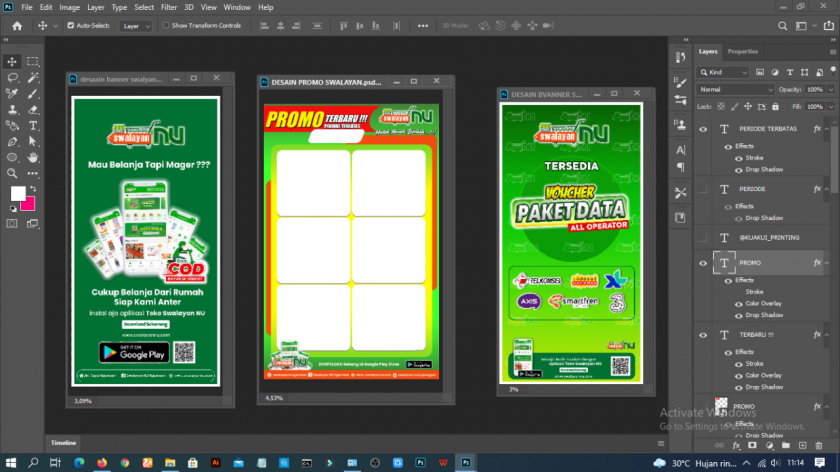840x472 pixels.
Task: Select the Clone Stamp tool
Action: pos(12,110)
